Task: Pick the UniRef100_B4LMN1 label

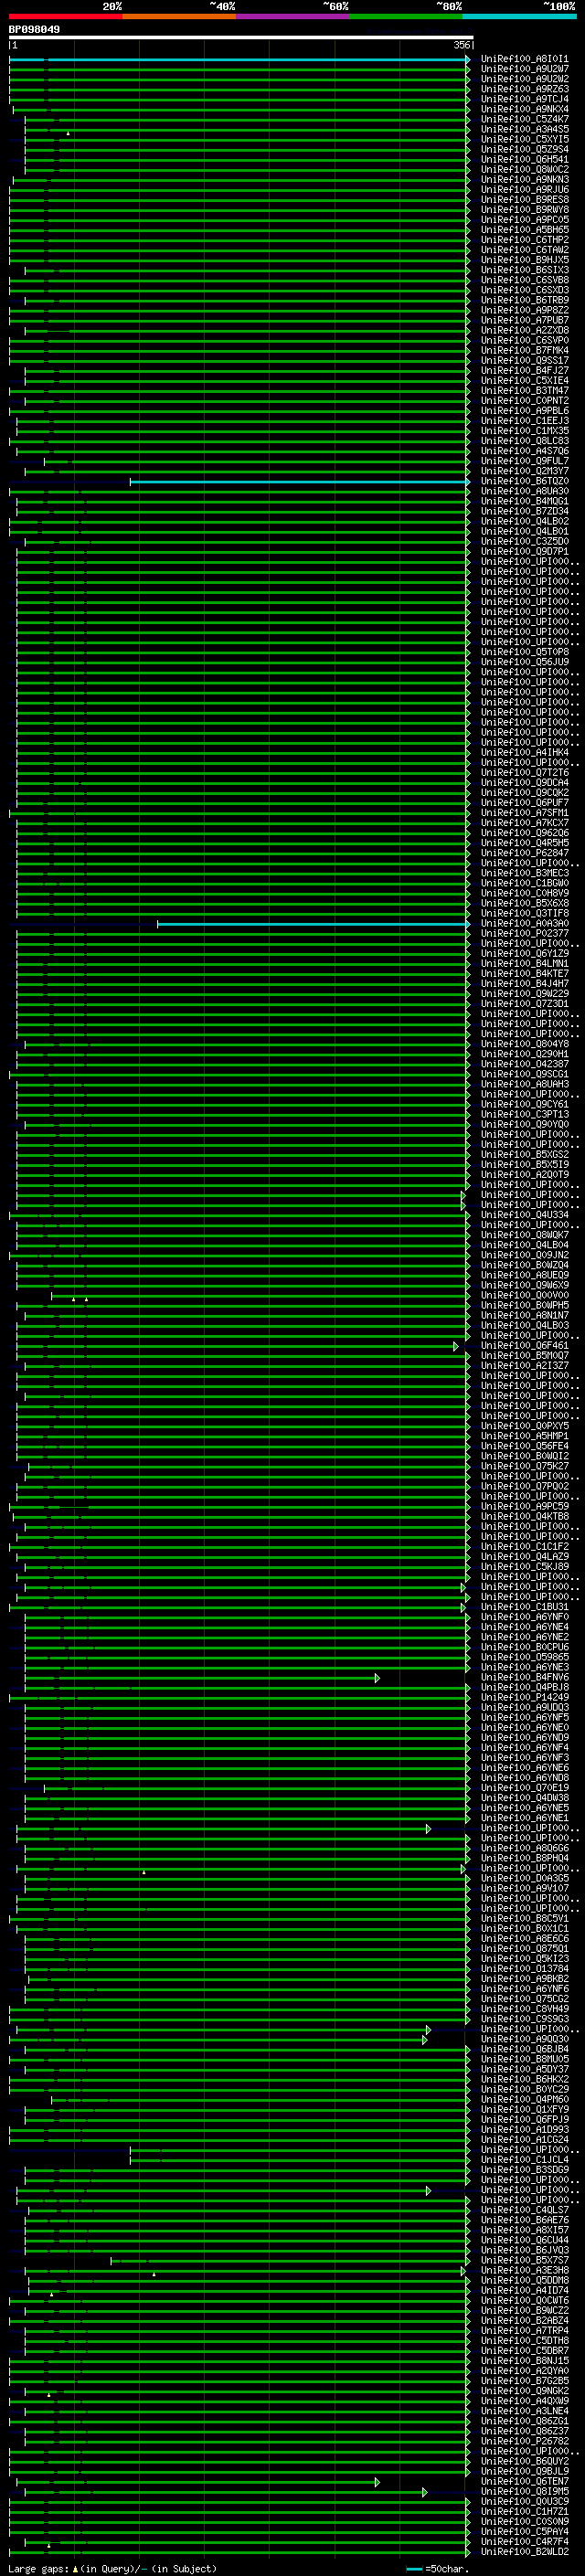Action: [524, 964]
